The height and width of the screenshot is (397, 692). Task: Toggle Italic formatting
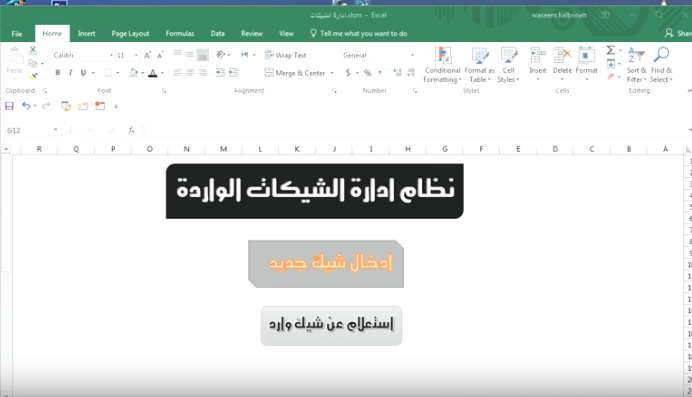point(70,73)
